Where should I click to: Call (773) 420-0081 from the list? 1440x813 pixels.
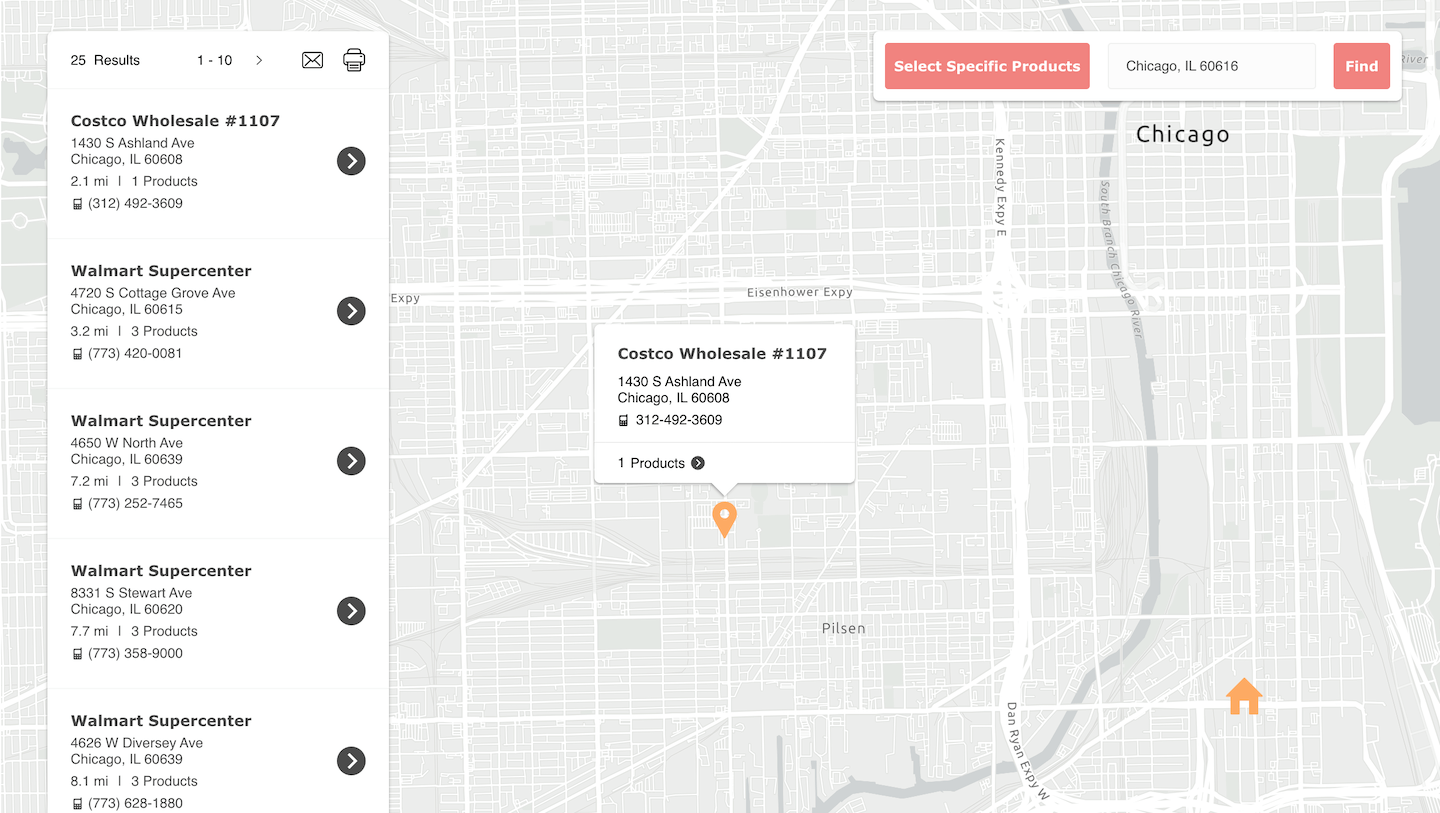pyautogui.click(x=135, y=354)
